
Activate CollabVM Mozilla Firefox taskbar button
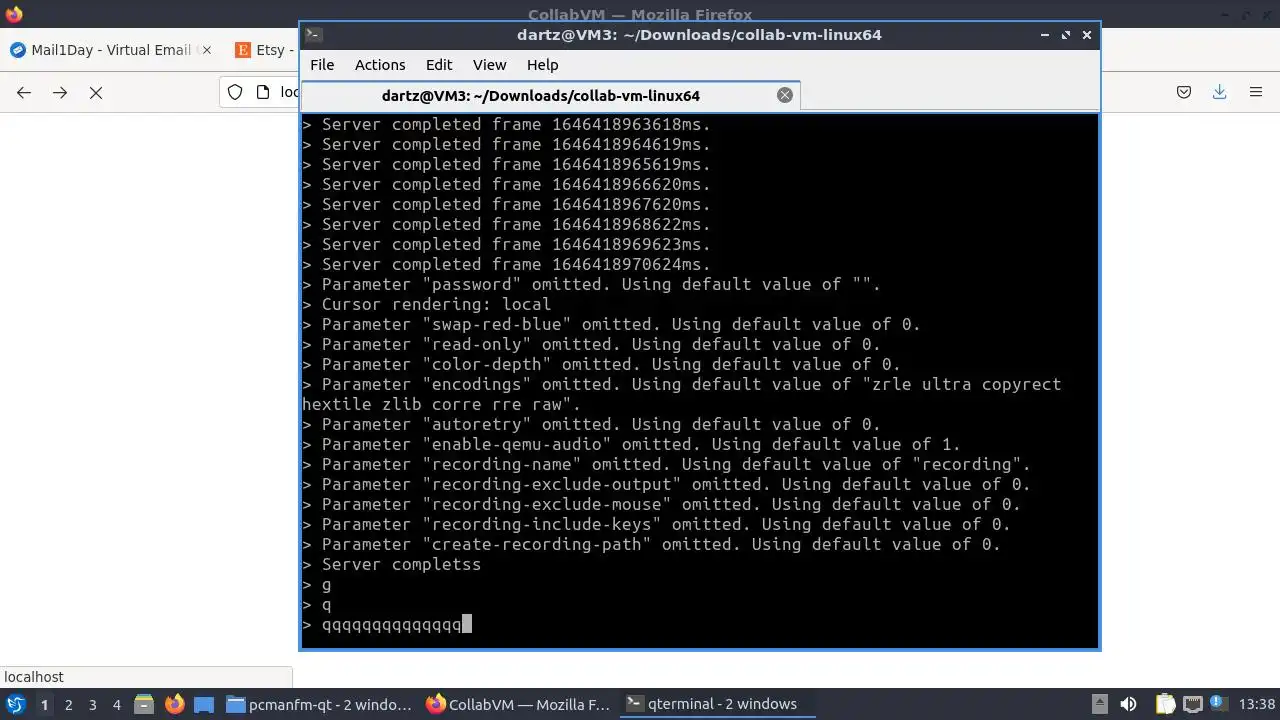coord(518,704)
